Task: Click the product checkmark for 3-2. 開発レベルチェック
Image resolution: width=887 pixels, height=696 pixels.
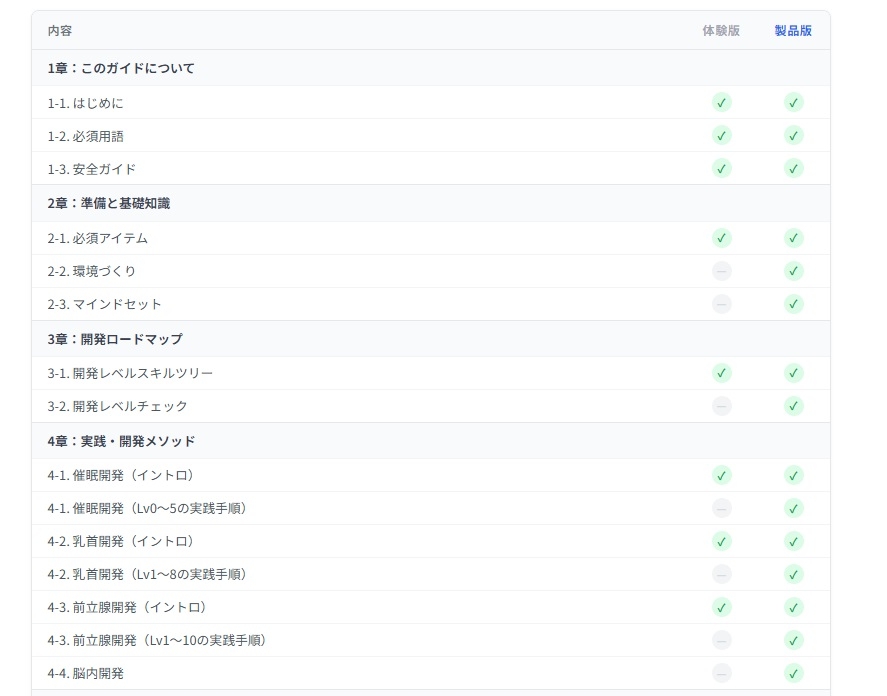Action: (x=793, y=406)
